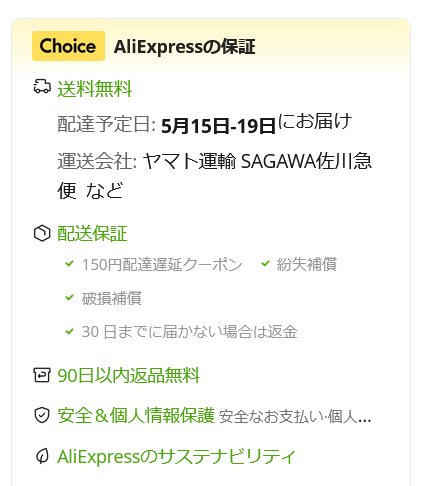430x486 pixels.
Task: Click the checkmark next to 紛失補償
Action: click(265, 264)
